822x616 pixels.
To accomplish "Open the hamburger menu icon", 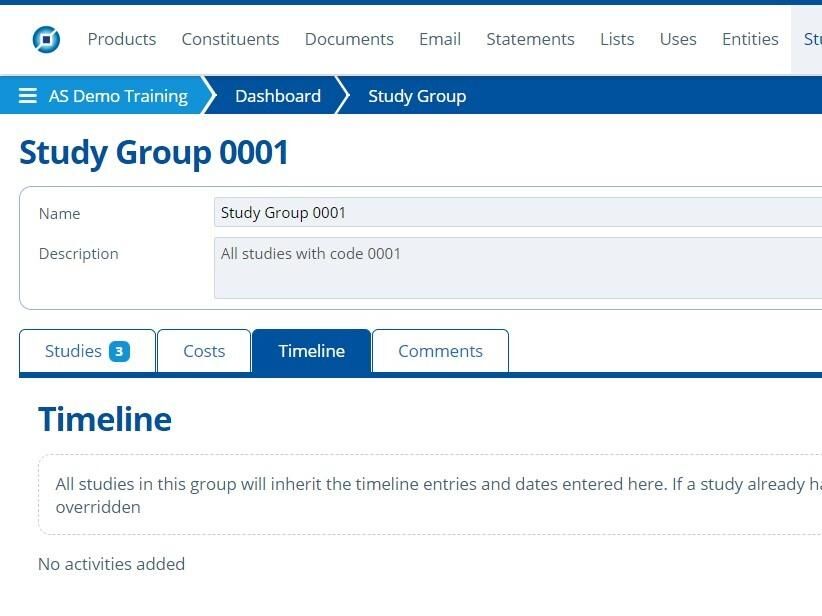I will [x=28, y=95].
